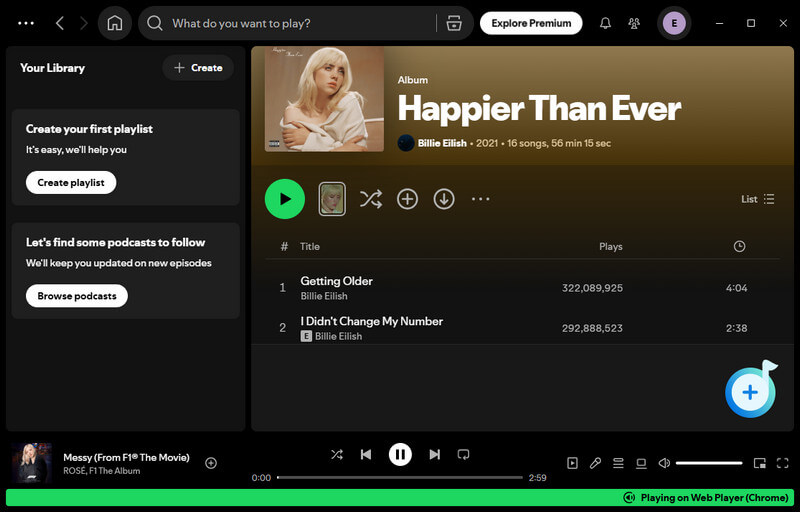Click Playing on Web Player (Chrome) bar
800x512 pixels.
(x=399, y=498)
